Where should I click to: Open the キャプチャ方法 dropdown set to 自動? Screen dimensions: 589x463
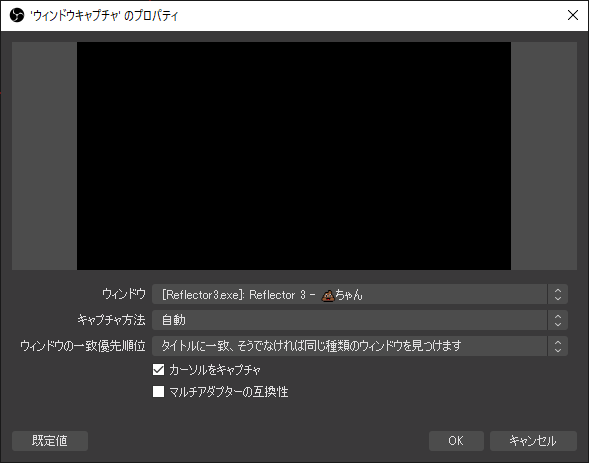[359, 320]
